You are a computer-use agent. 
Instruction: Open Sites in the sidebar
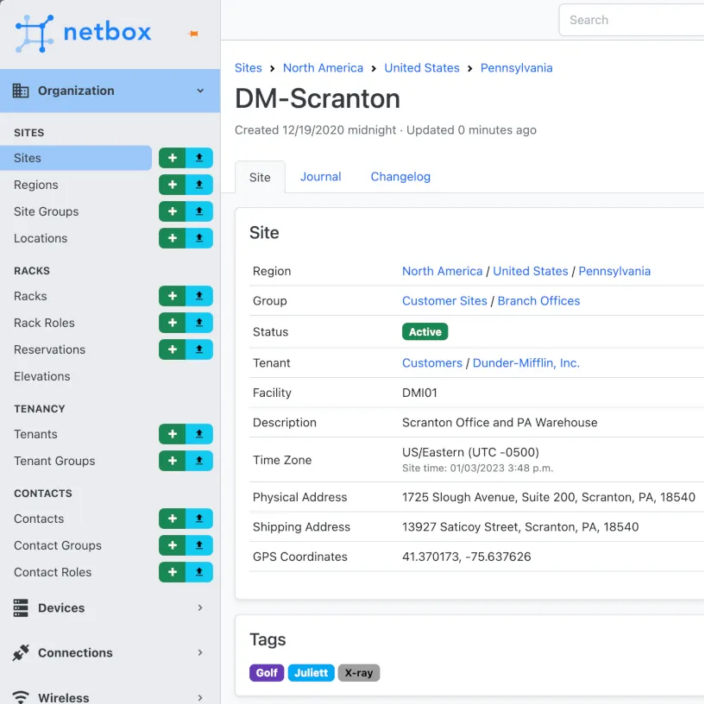pos(76,158)
